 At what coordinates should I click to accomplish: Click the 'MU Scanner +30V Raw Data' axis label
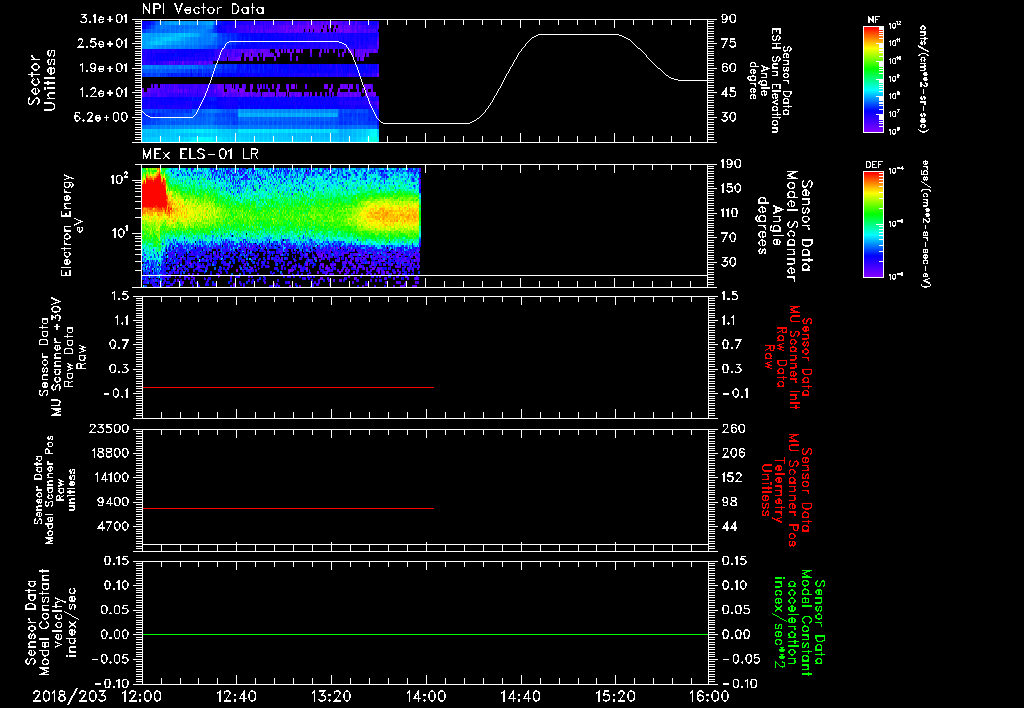62,357
